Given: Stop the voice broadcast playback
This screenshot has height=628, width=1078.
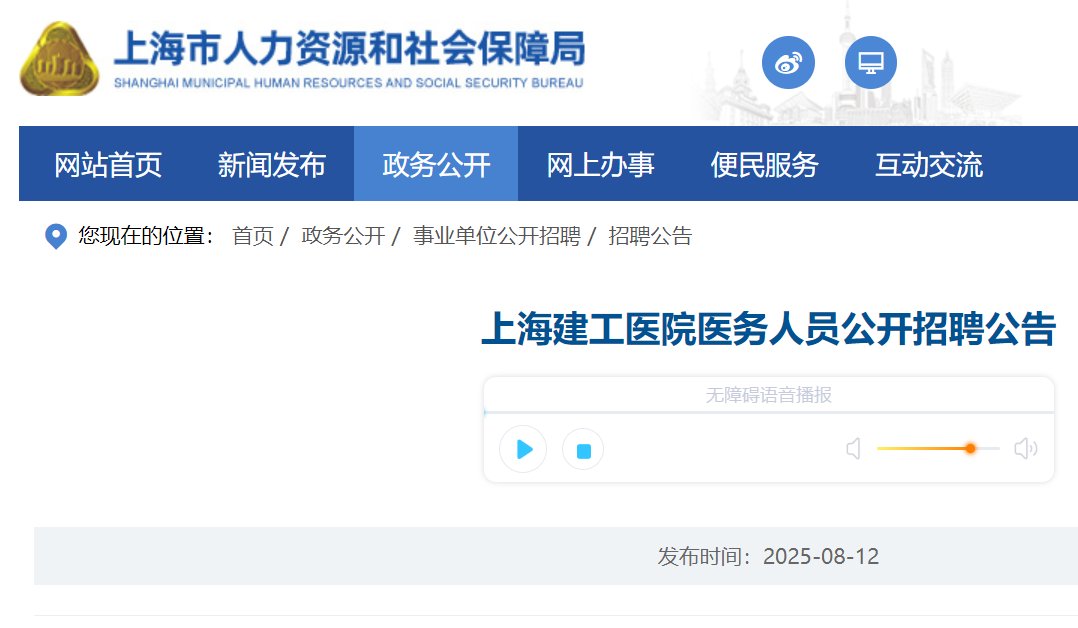Looking at the screenshot, I should pyautogui.click(x=583, y=450).
